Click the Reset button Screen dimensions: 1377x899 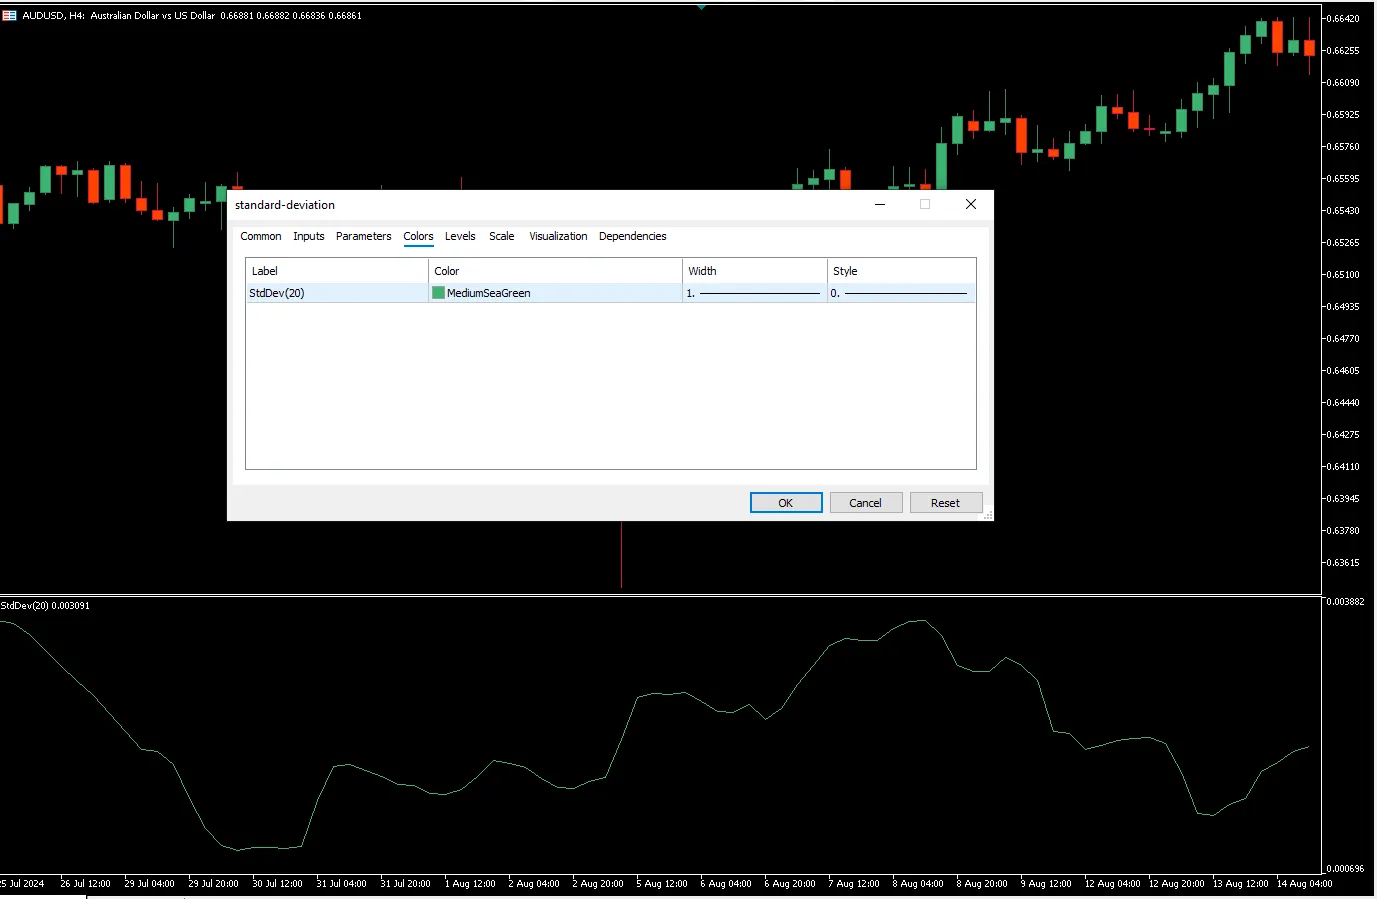(x=945, y=503)
